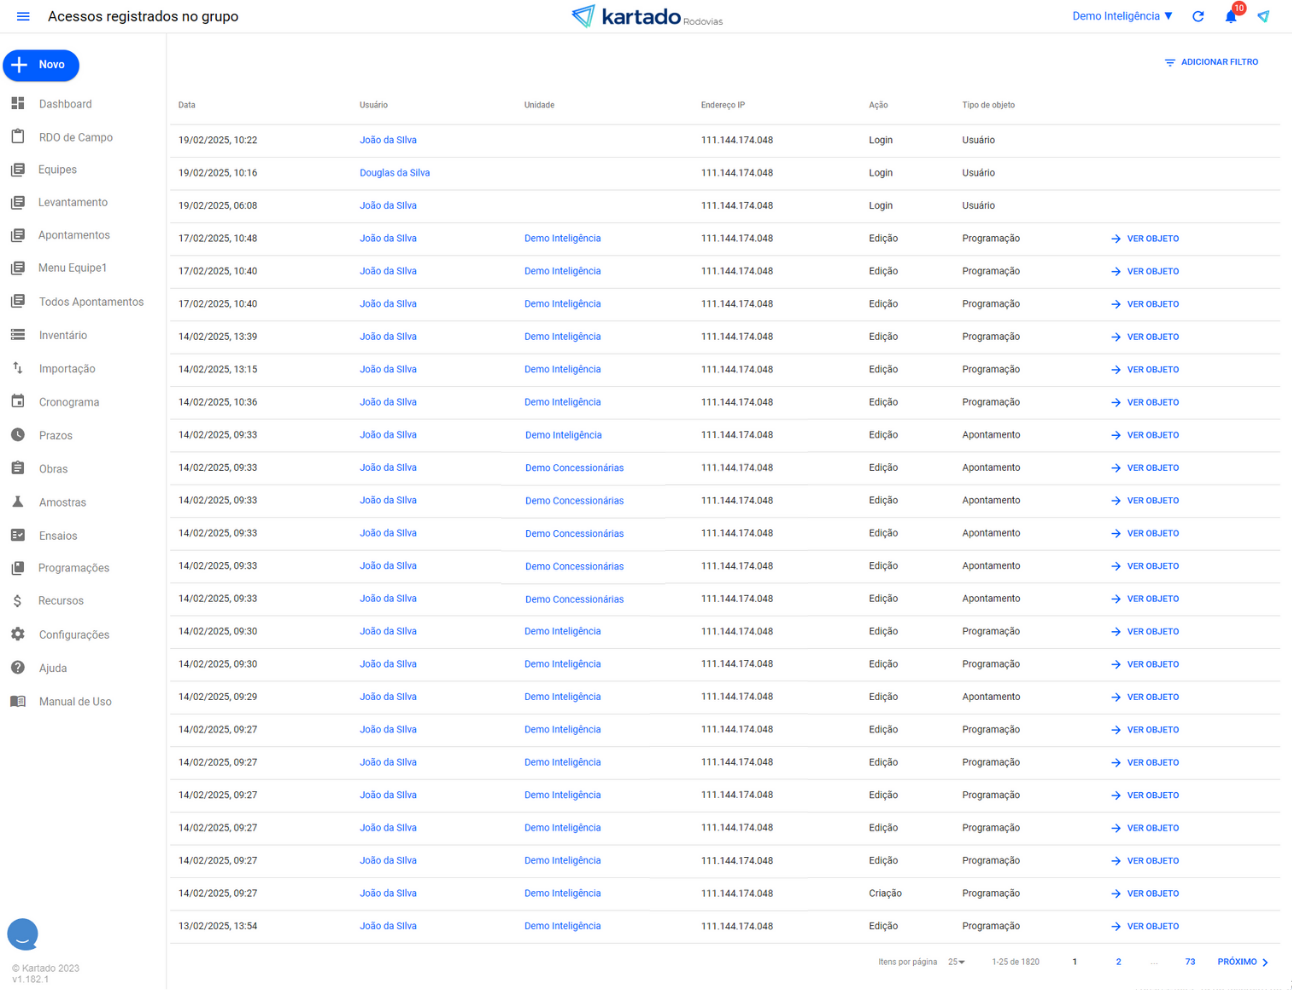Go to next page with Próximo

(1242, 962)
